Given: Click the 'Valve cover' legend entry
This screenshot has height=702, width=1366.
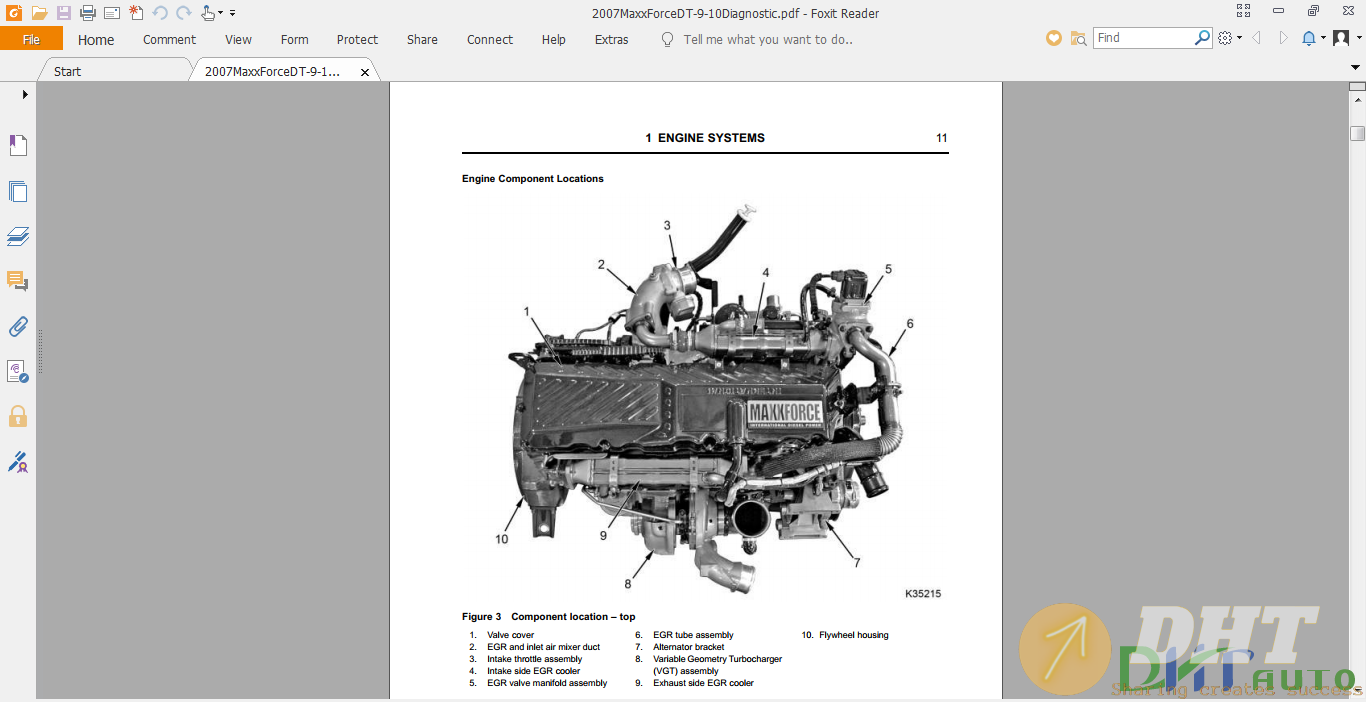Looking at the screenshot, I should [x=510, y=635].
